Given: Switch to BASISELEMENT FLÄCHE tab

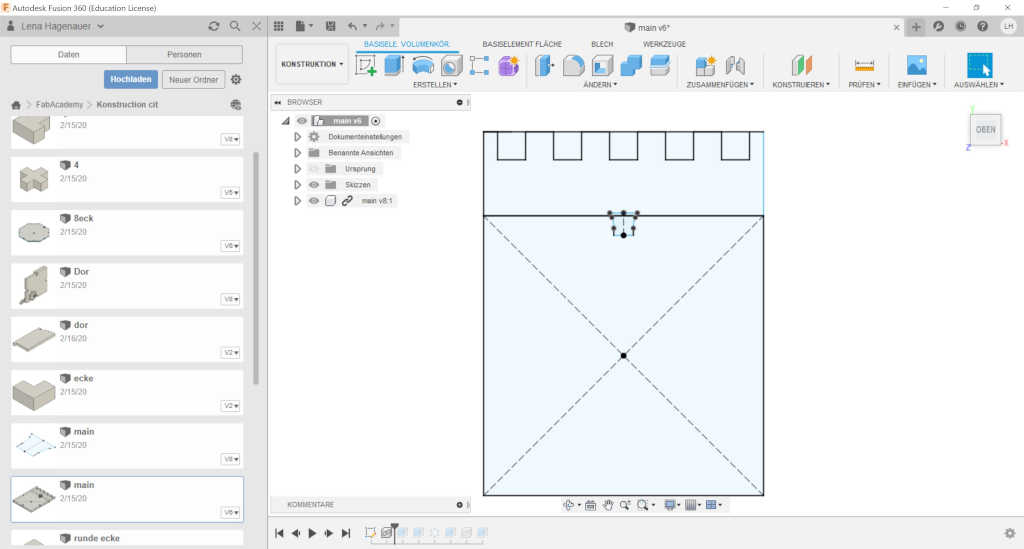Looking at the screenshot, I should pos(522,44).
